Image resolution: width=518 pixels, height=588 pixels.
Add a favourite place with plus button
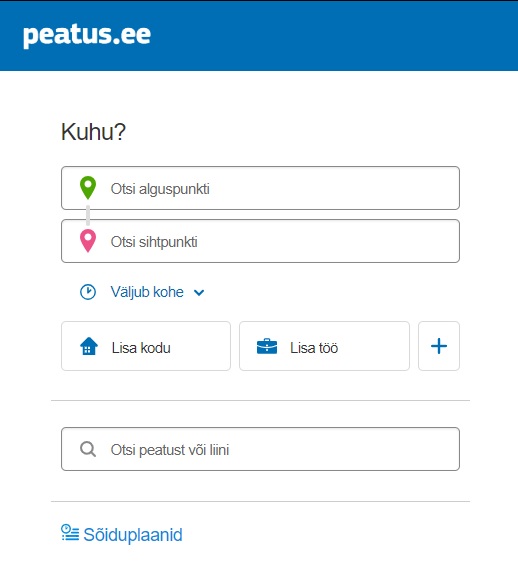[x=439, y=346]
